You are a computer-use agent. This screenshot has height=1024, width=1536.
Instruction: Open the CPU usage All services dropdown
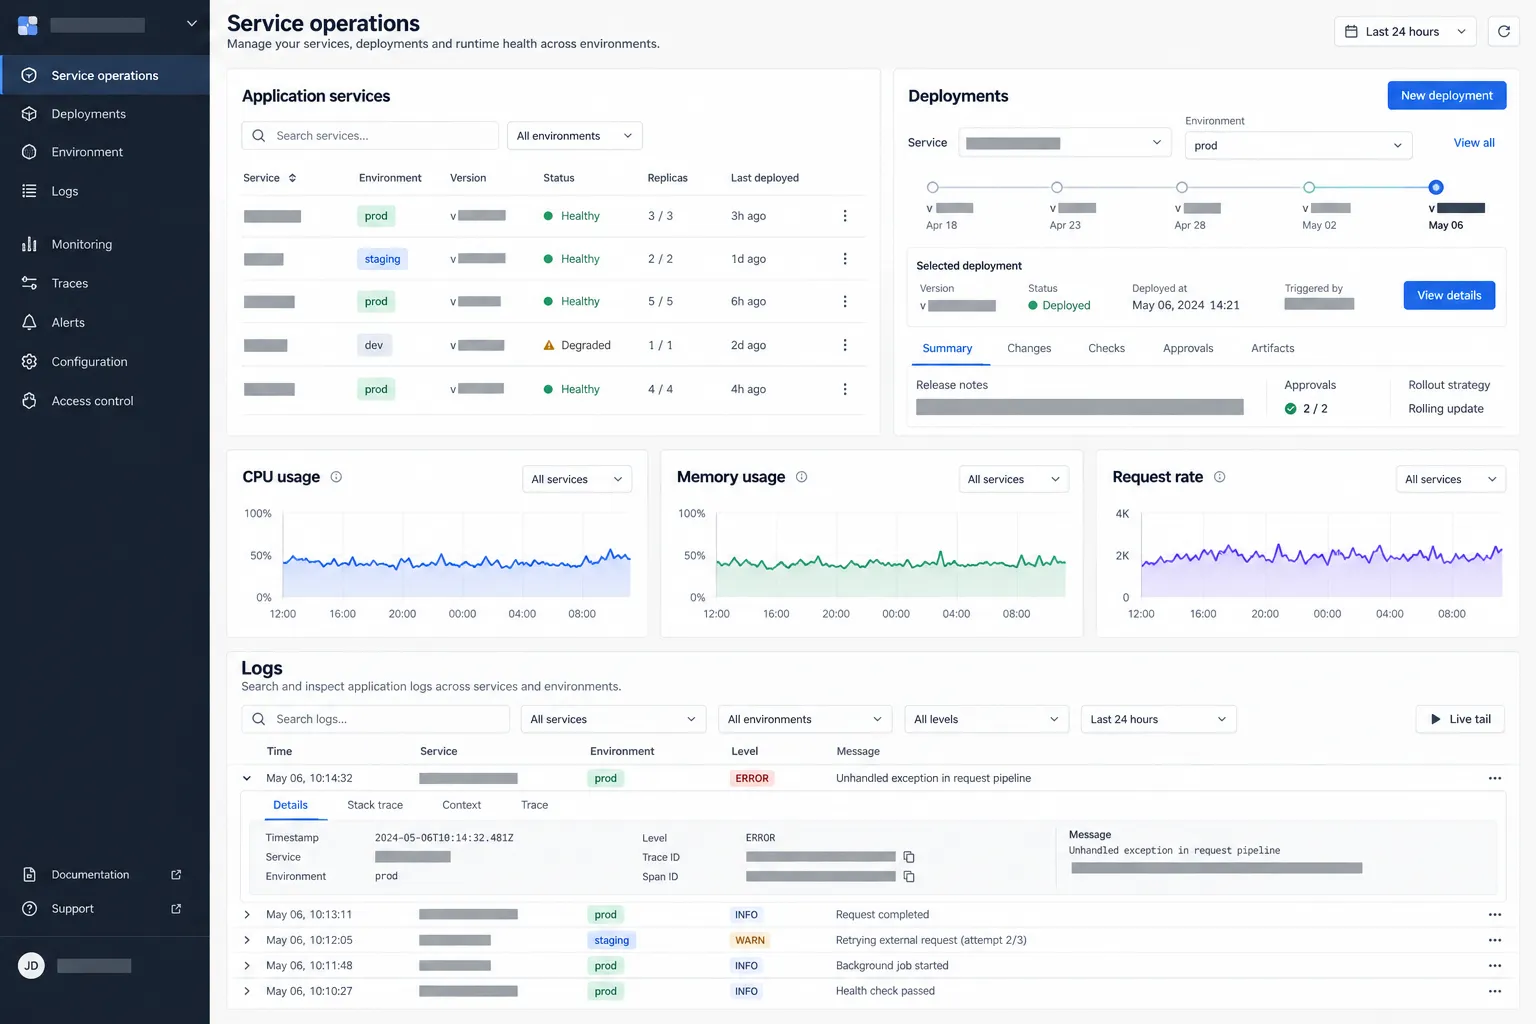pos(577,479)
